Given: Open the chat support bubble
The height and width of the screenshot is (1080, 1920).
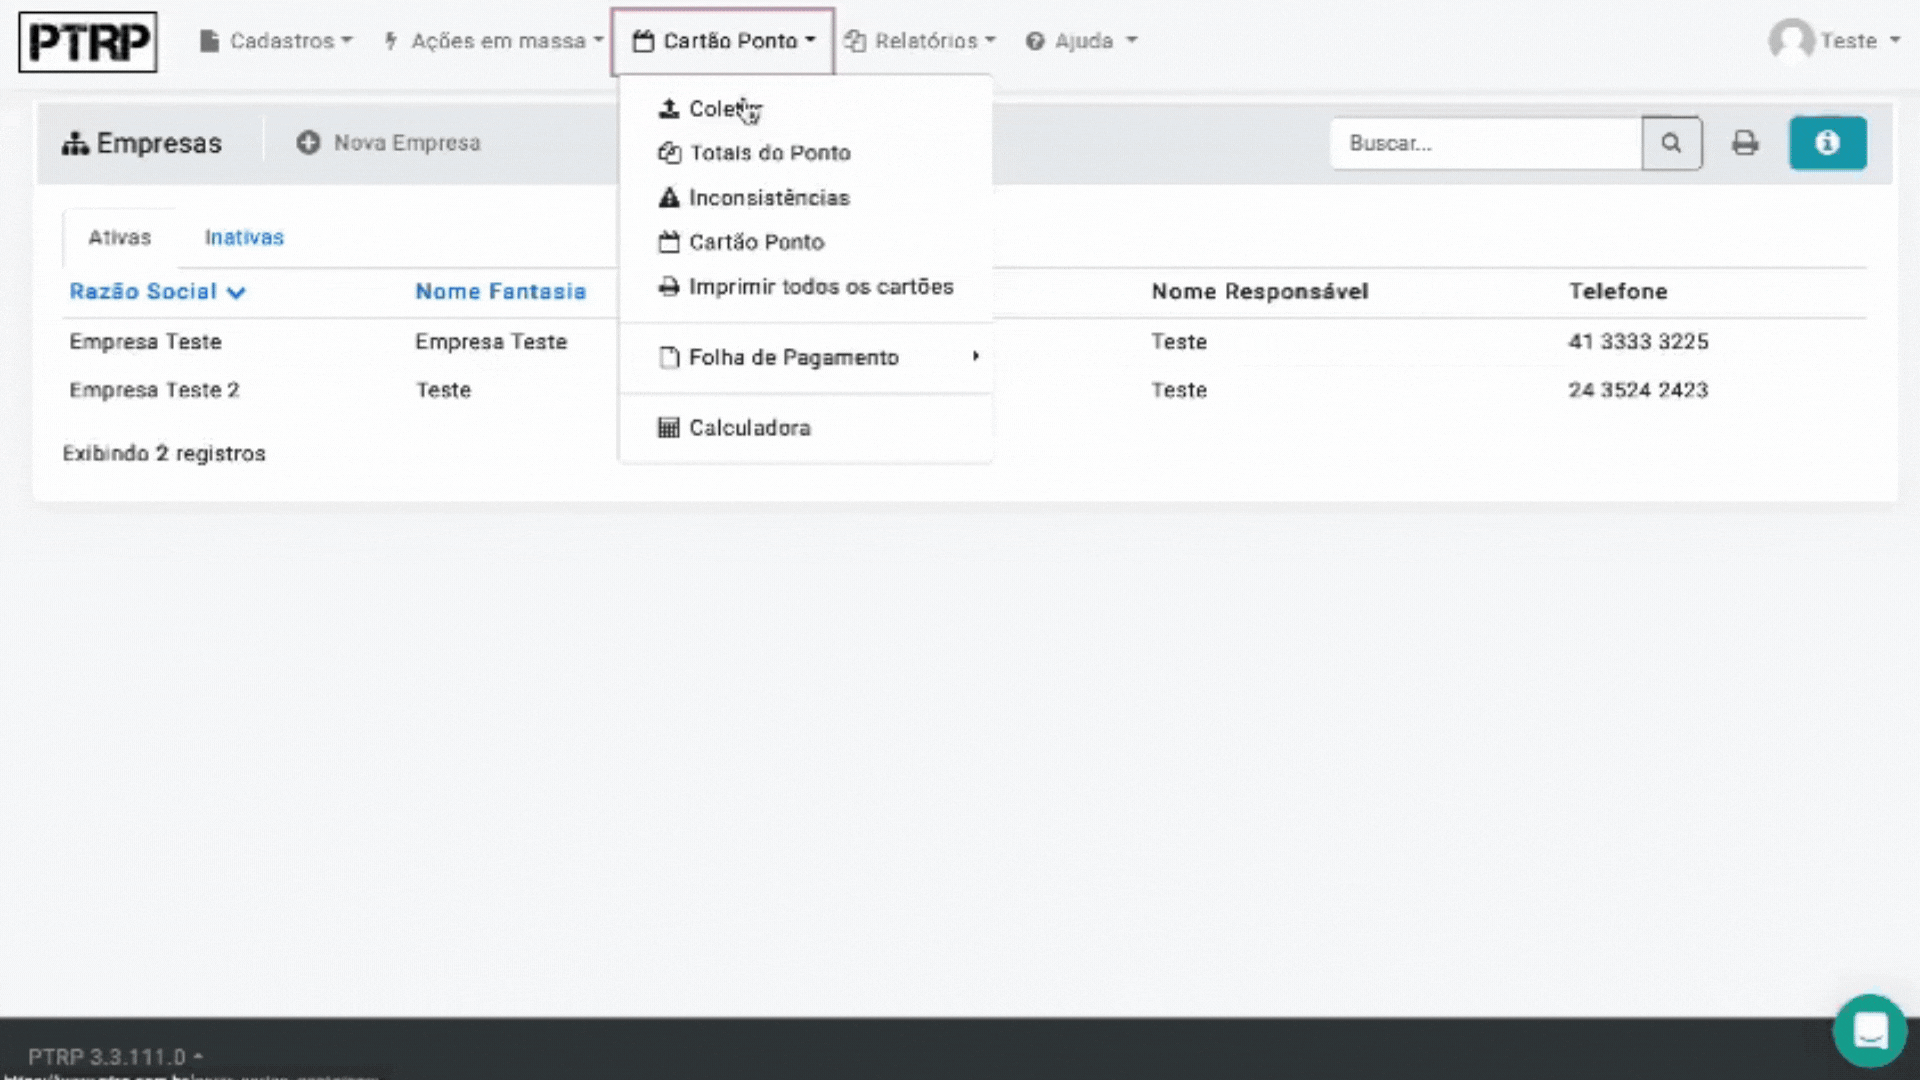Looking at the screenshot, I should click(x=1869, y=1030).
